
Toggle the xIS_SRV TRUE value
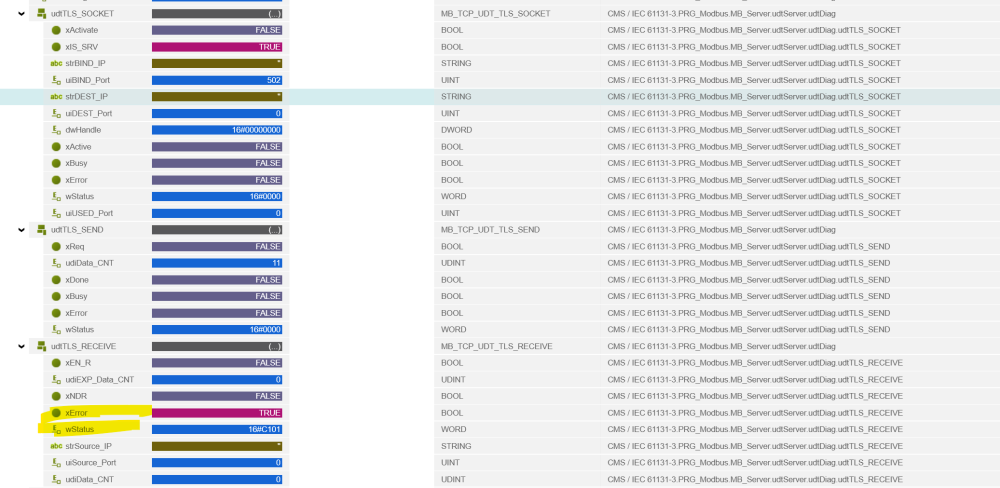tap(217, 47)
